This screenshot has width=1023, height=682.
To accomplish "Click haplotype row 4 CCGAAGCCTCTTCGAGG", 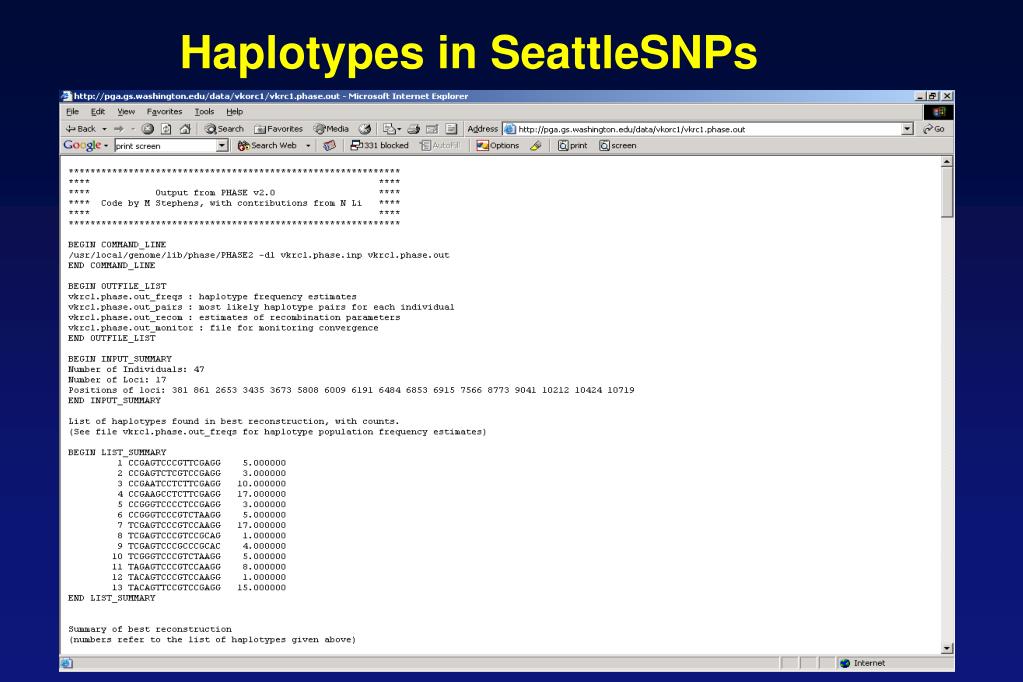I will (x=202, y=494).
